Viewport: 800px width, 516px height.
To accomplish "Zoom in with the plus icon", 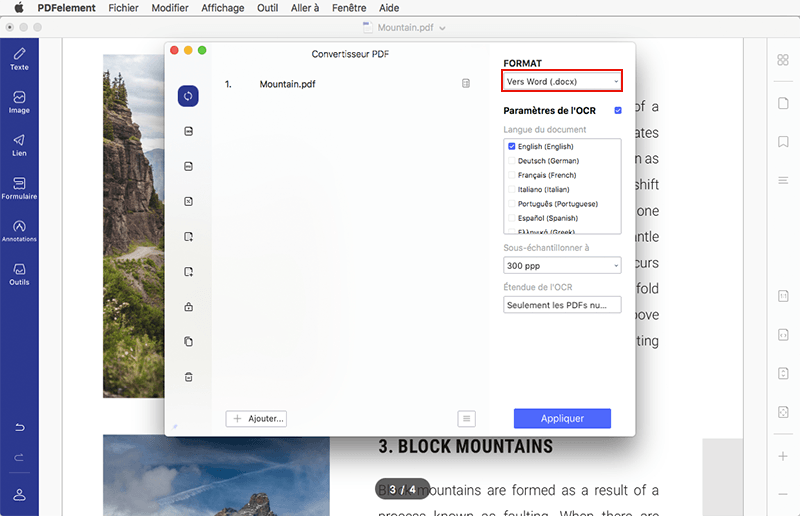I will click(783, 456).
